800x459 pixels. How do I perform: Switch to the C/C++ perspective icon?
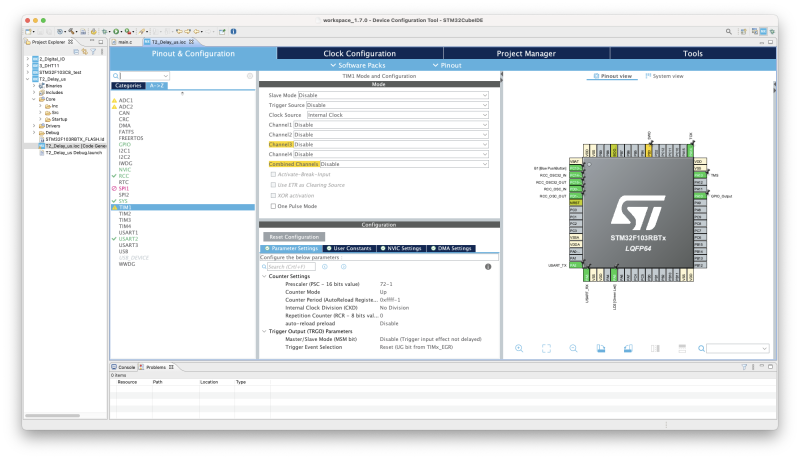(755, 32)
